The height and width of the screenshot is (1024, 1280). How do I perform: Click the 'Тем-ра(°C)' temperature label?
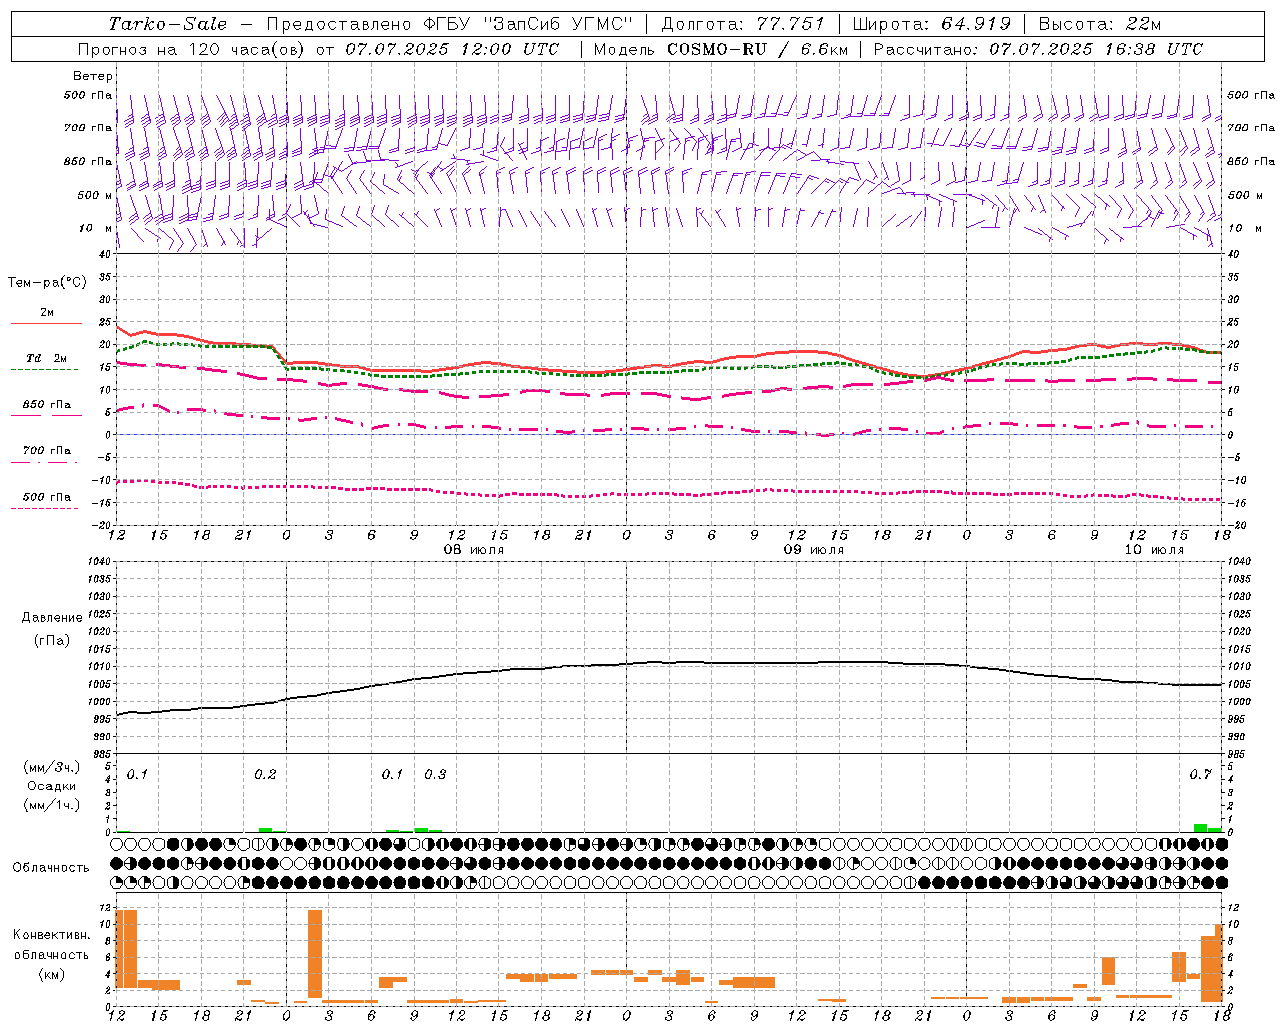[47, 282]
